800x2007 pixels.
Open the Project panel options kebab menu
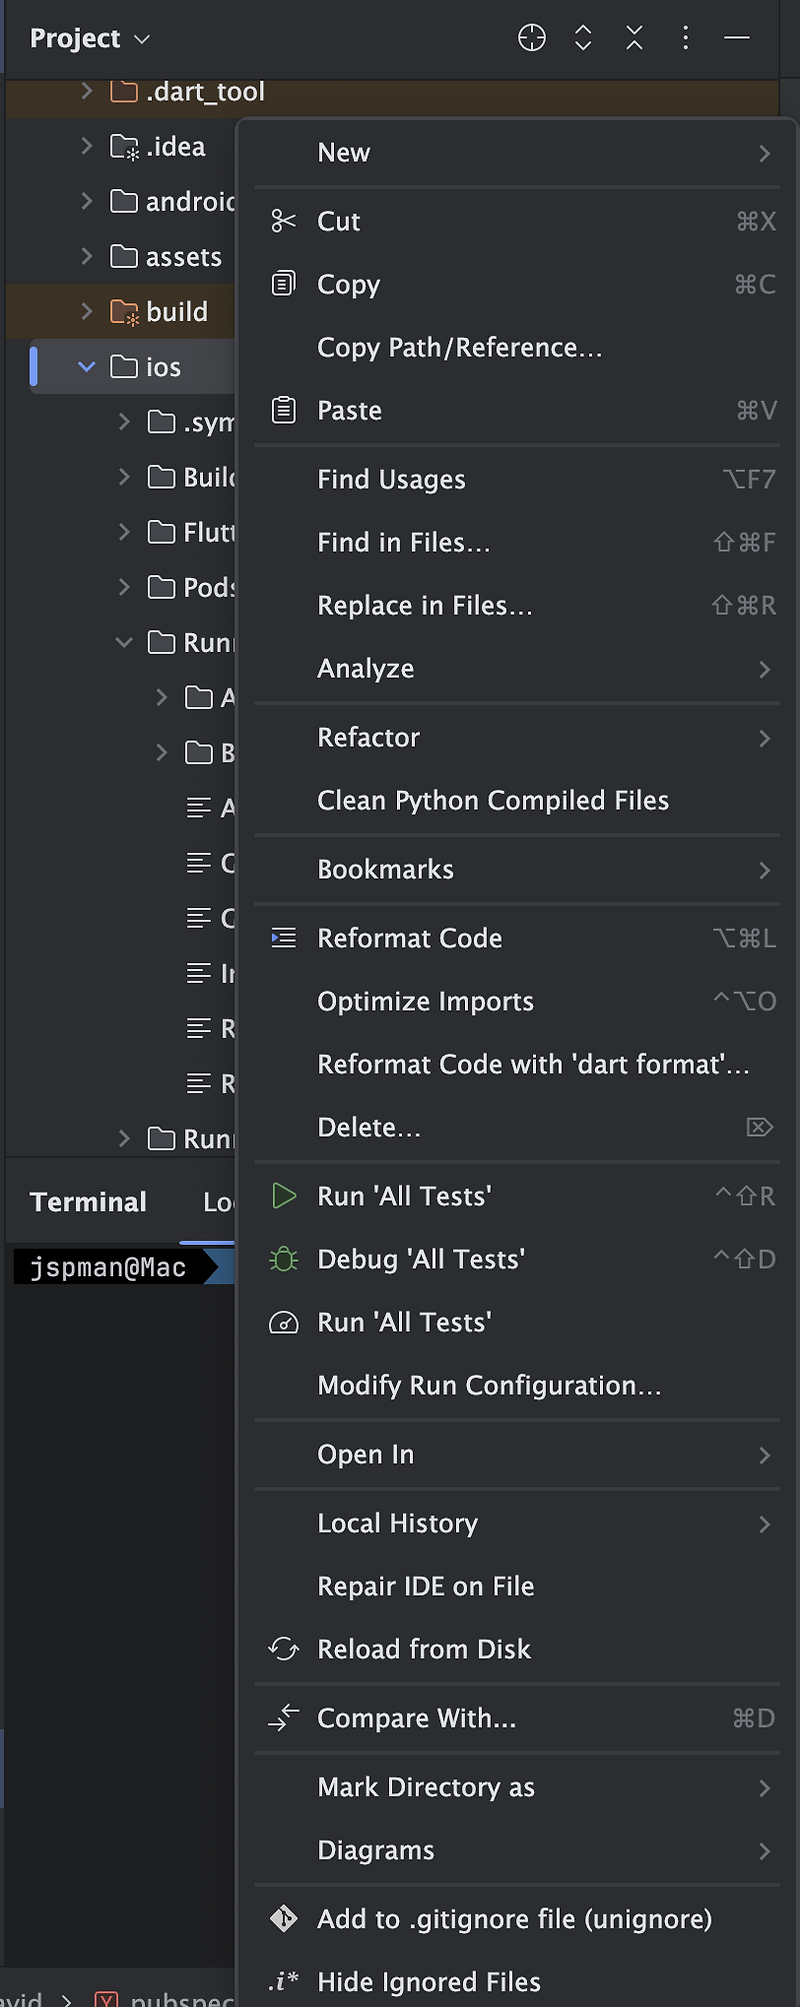coord(685,38)
